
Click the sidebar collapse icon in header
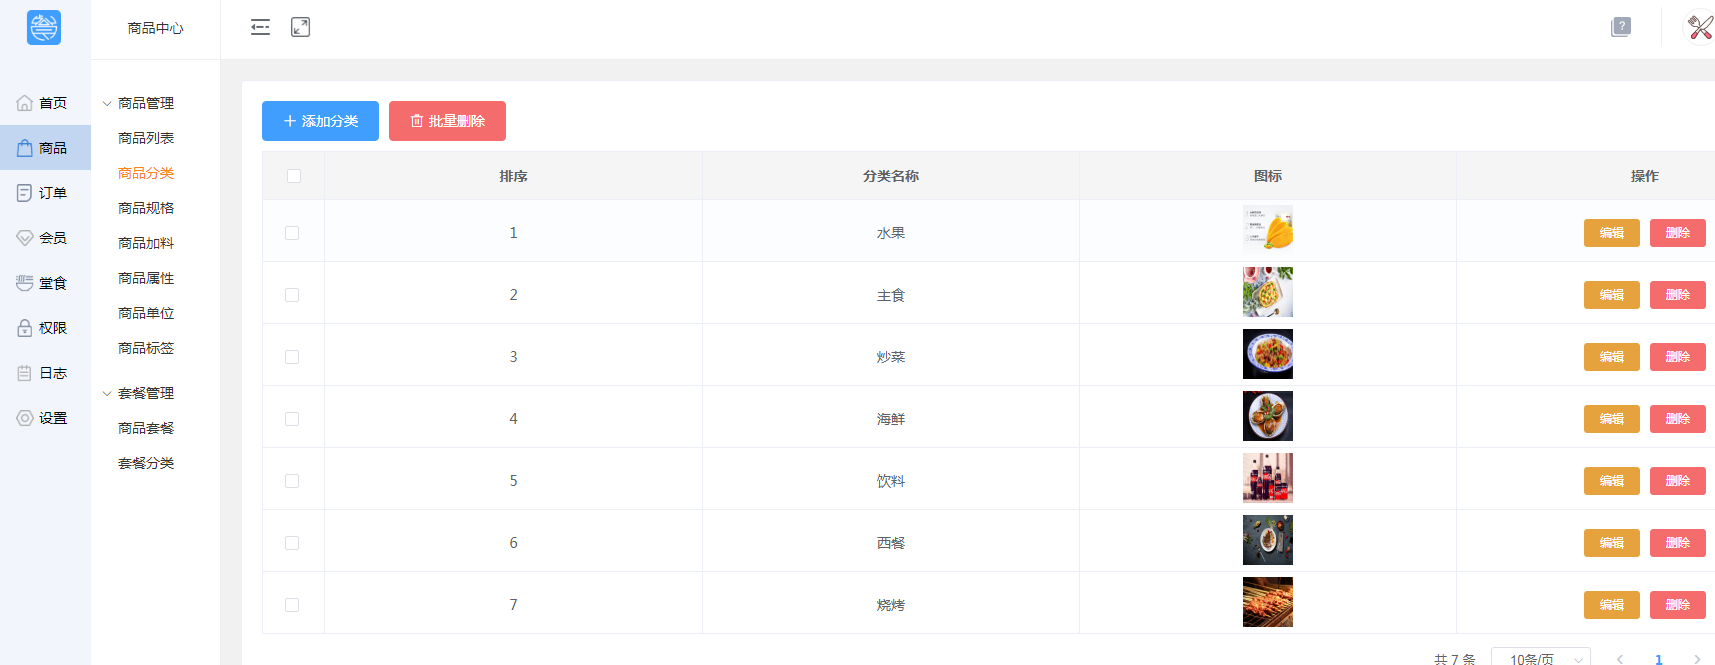click(260, 27)
